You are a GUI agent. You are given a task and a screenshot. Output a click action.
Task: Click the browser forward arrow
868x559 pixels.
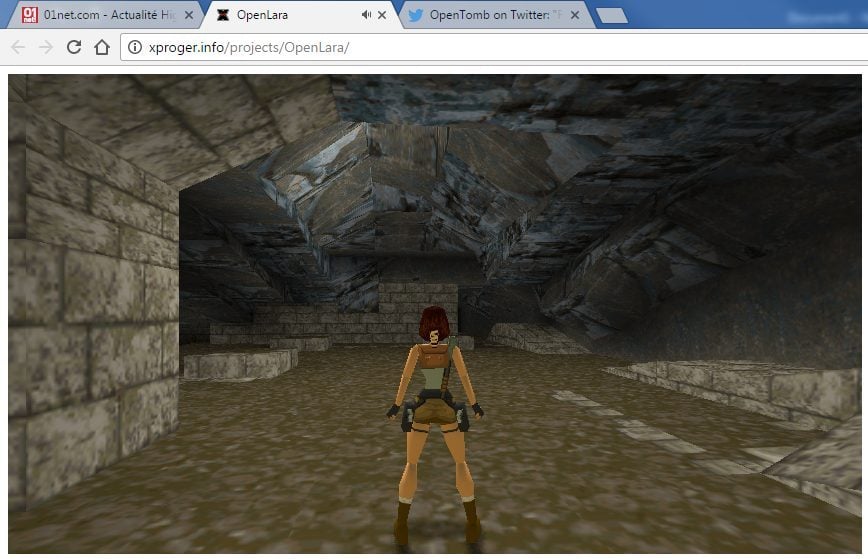(x=46, y=48)
